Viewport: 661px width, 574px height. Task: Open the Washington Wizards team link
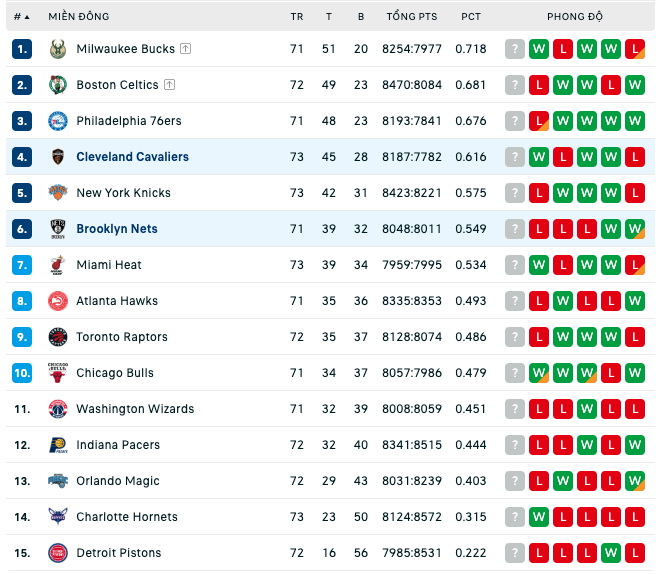(x=135, y=409)
